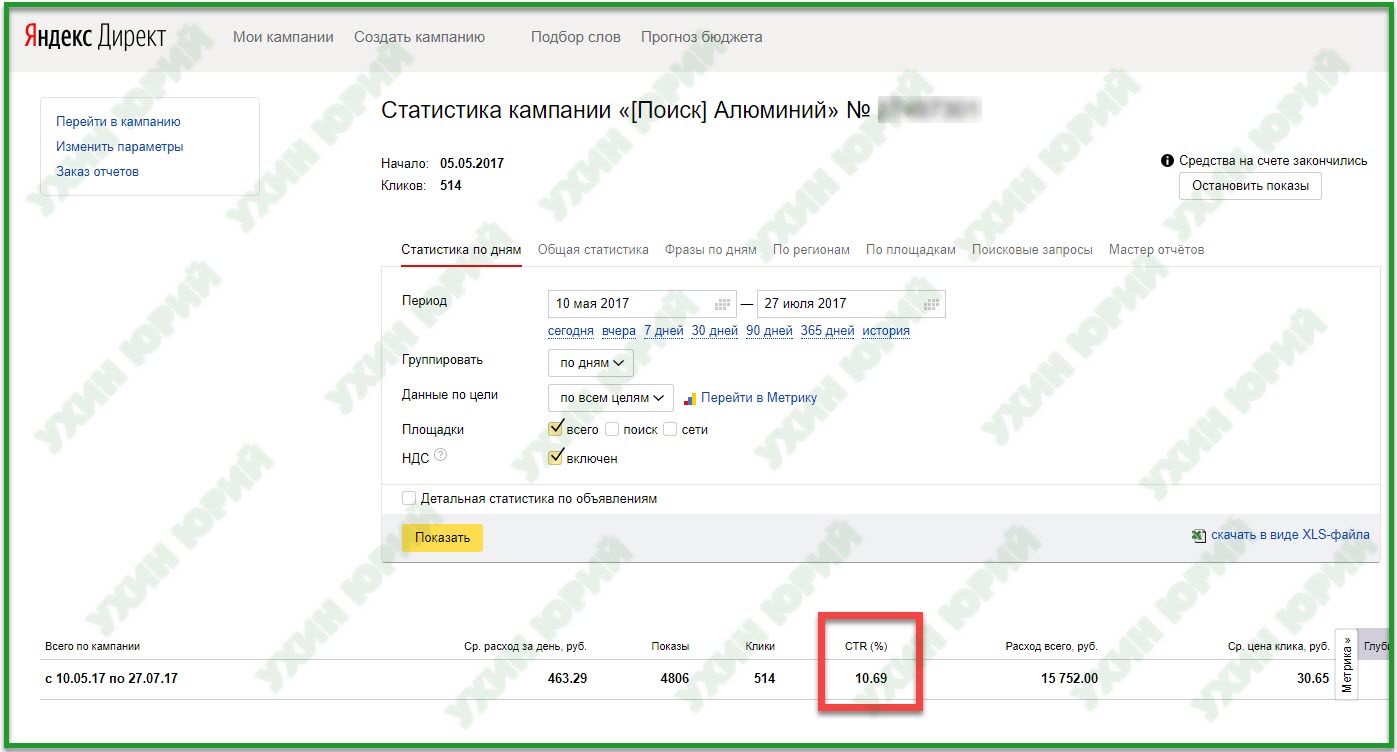This screenshot has width=1397, height=752.
Task: Switch to the 'По площадкам' tab
Action: [911, 250]
